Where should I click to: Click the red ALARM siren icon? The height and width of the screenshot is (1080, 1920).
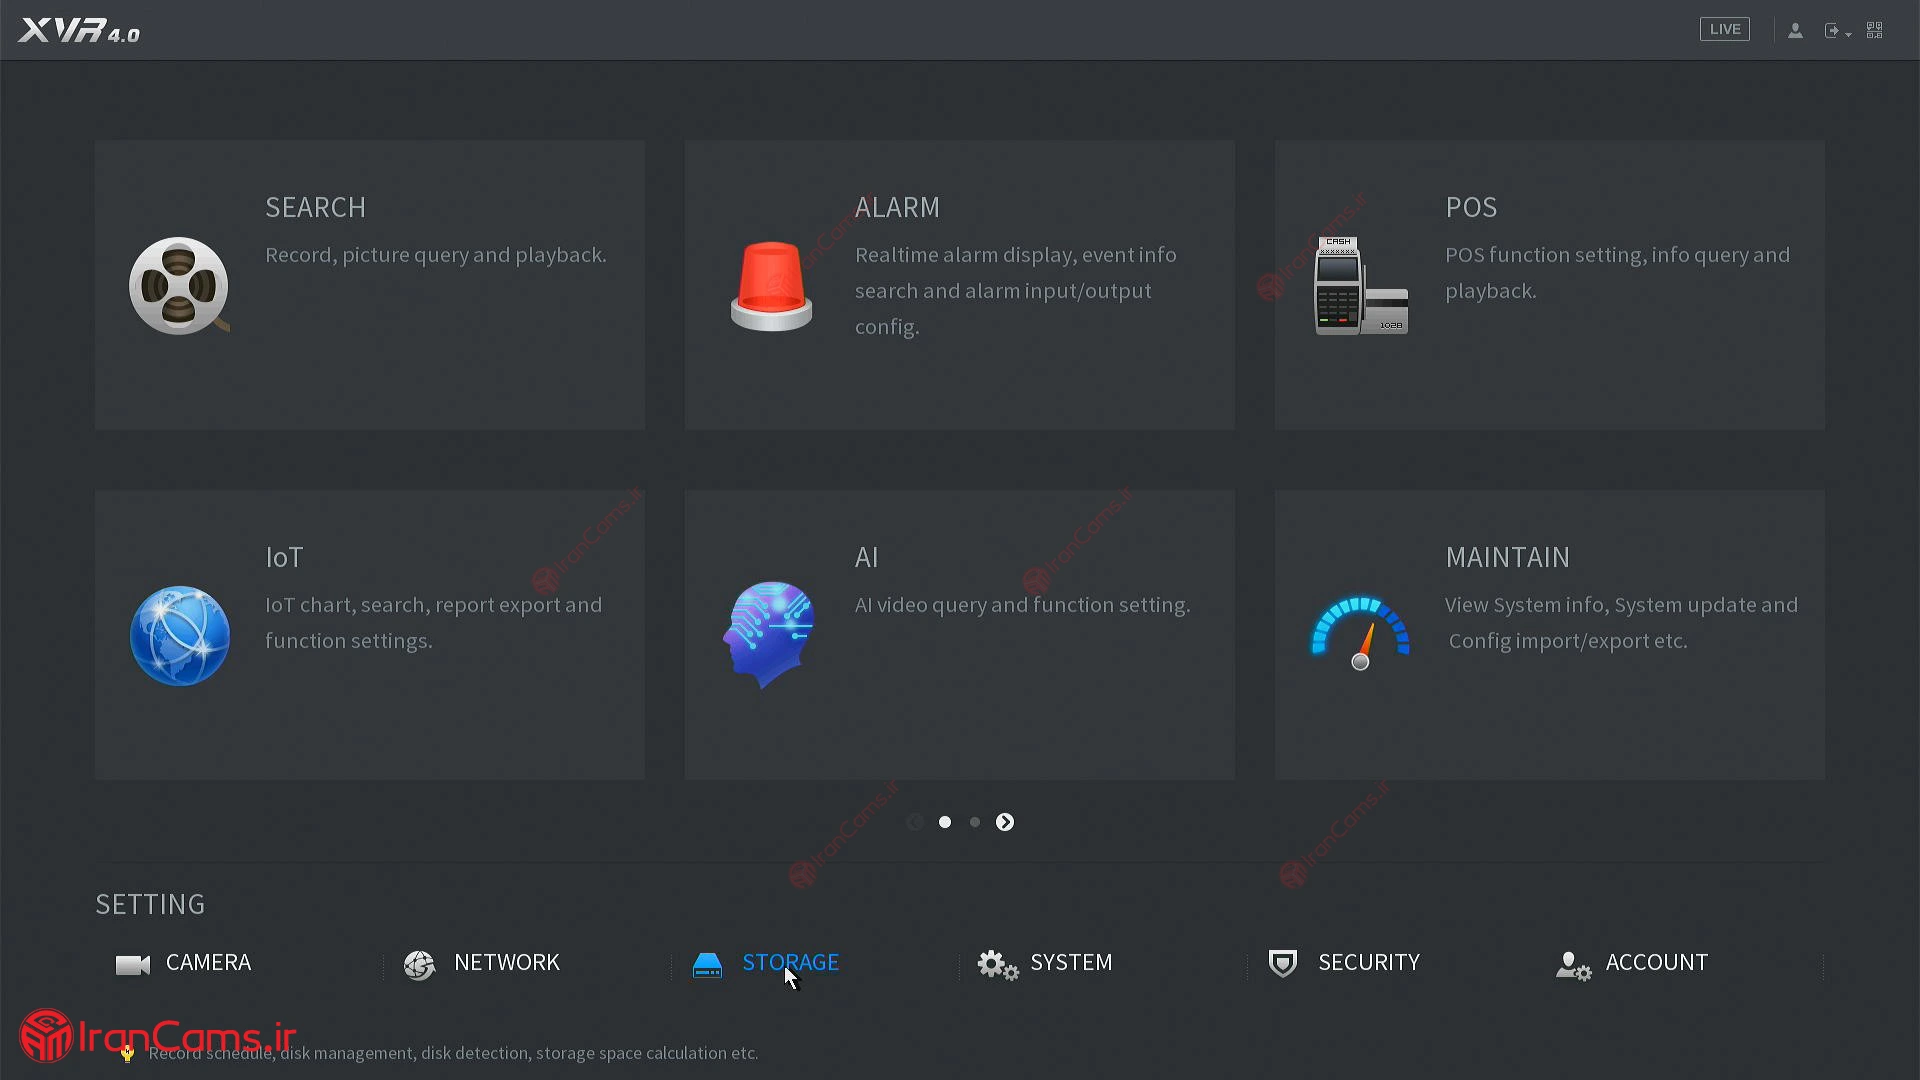[771, 286]
